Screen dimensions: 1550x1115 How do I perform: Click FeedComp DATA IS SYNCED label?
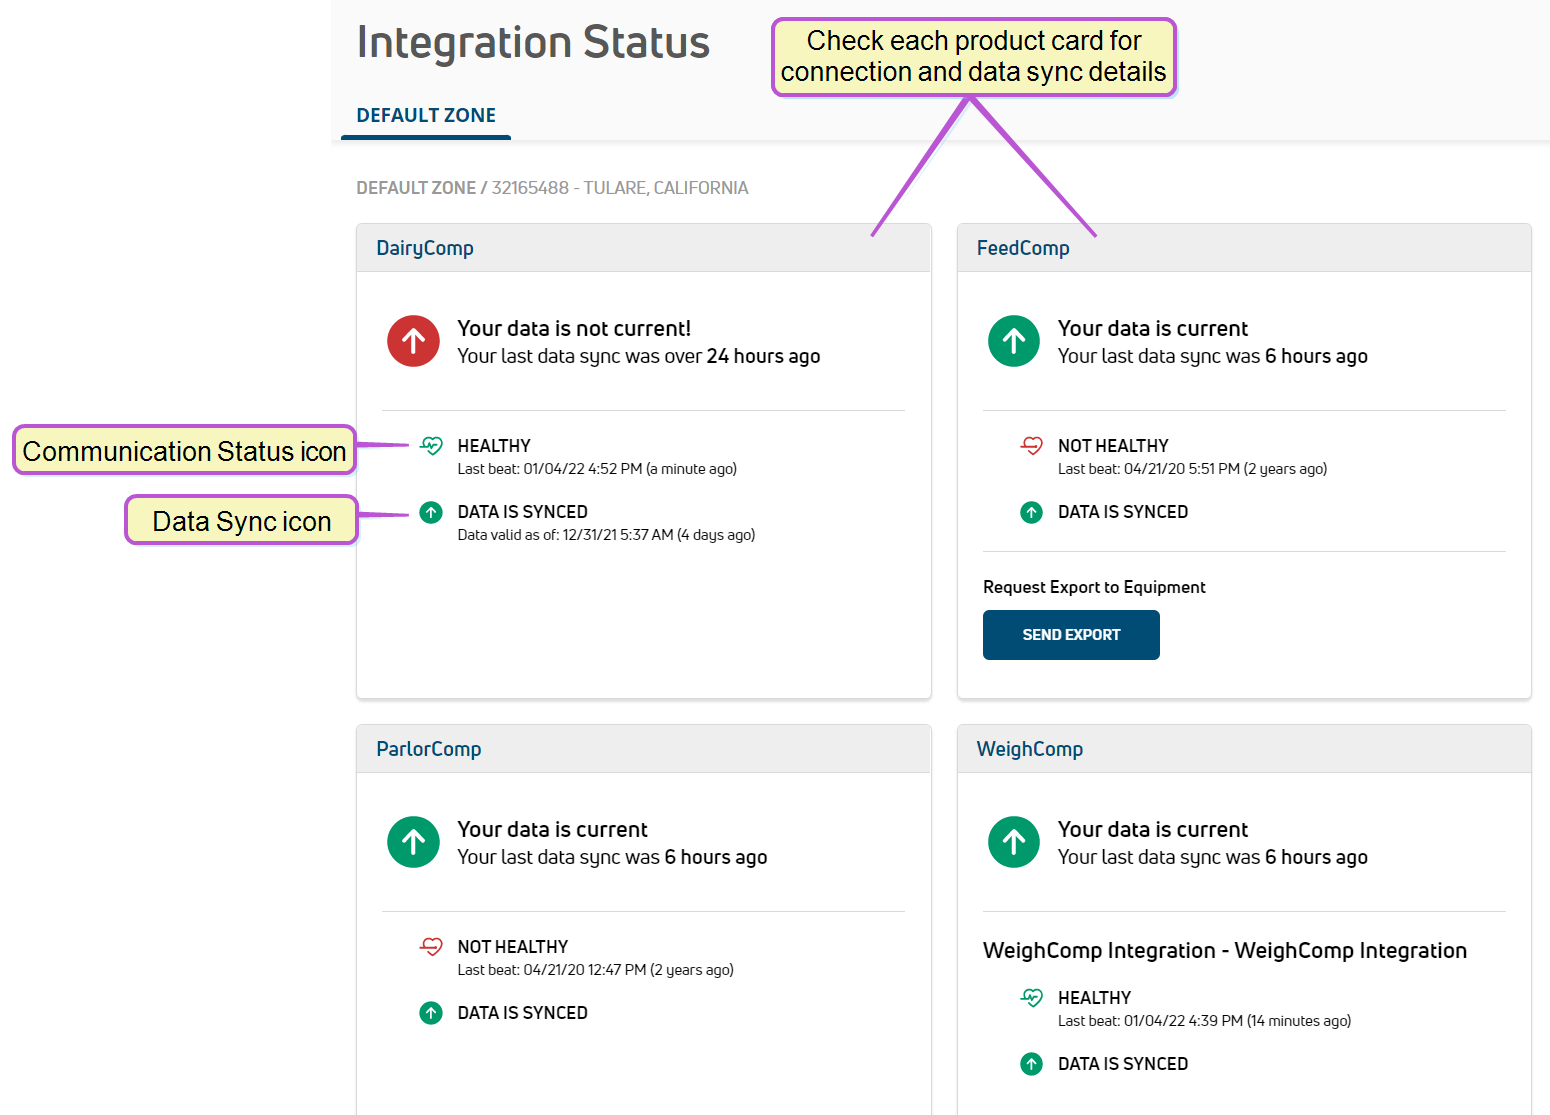[x=1123, y=512]
